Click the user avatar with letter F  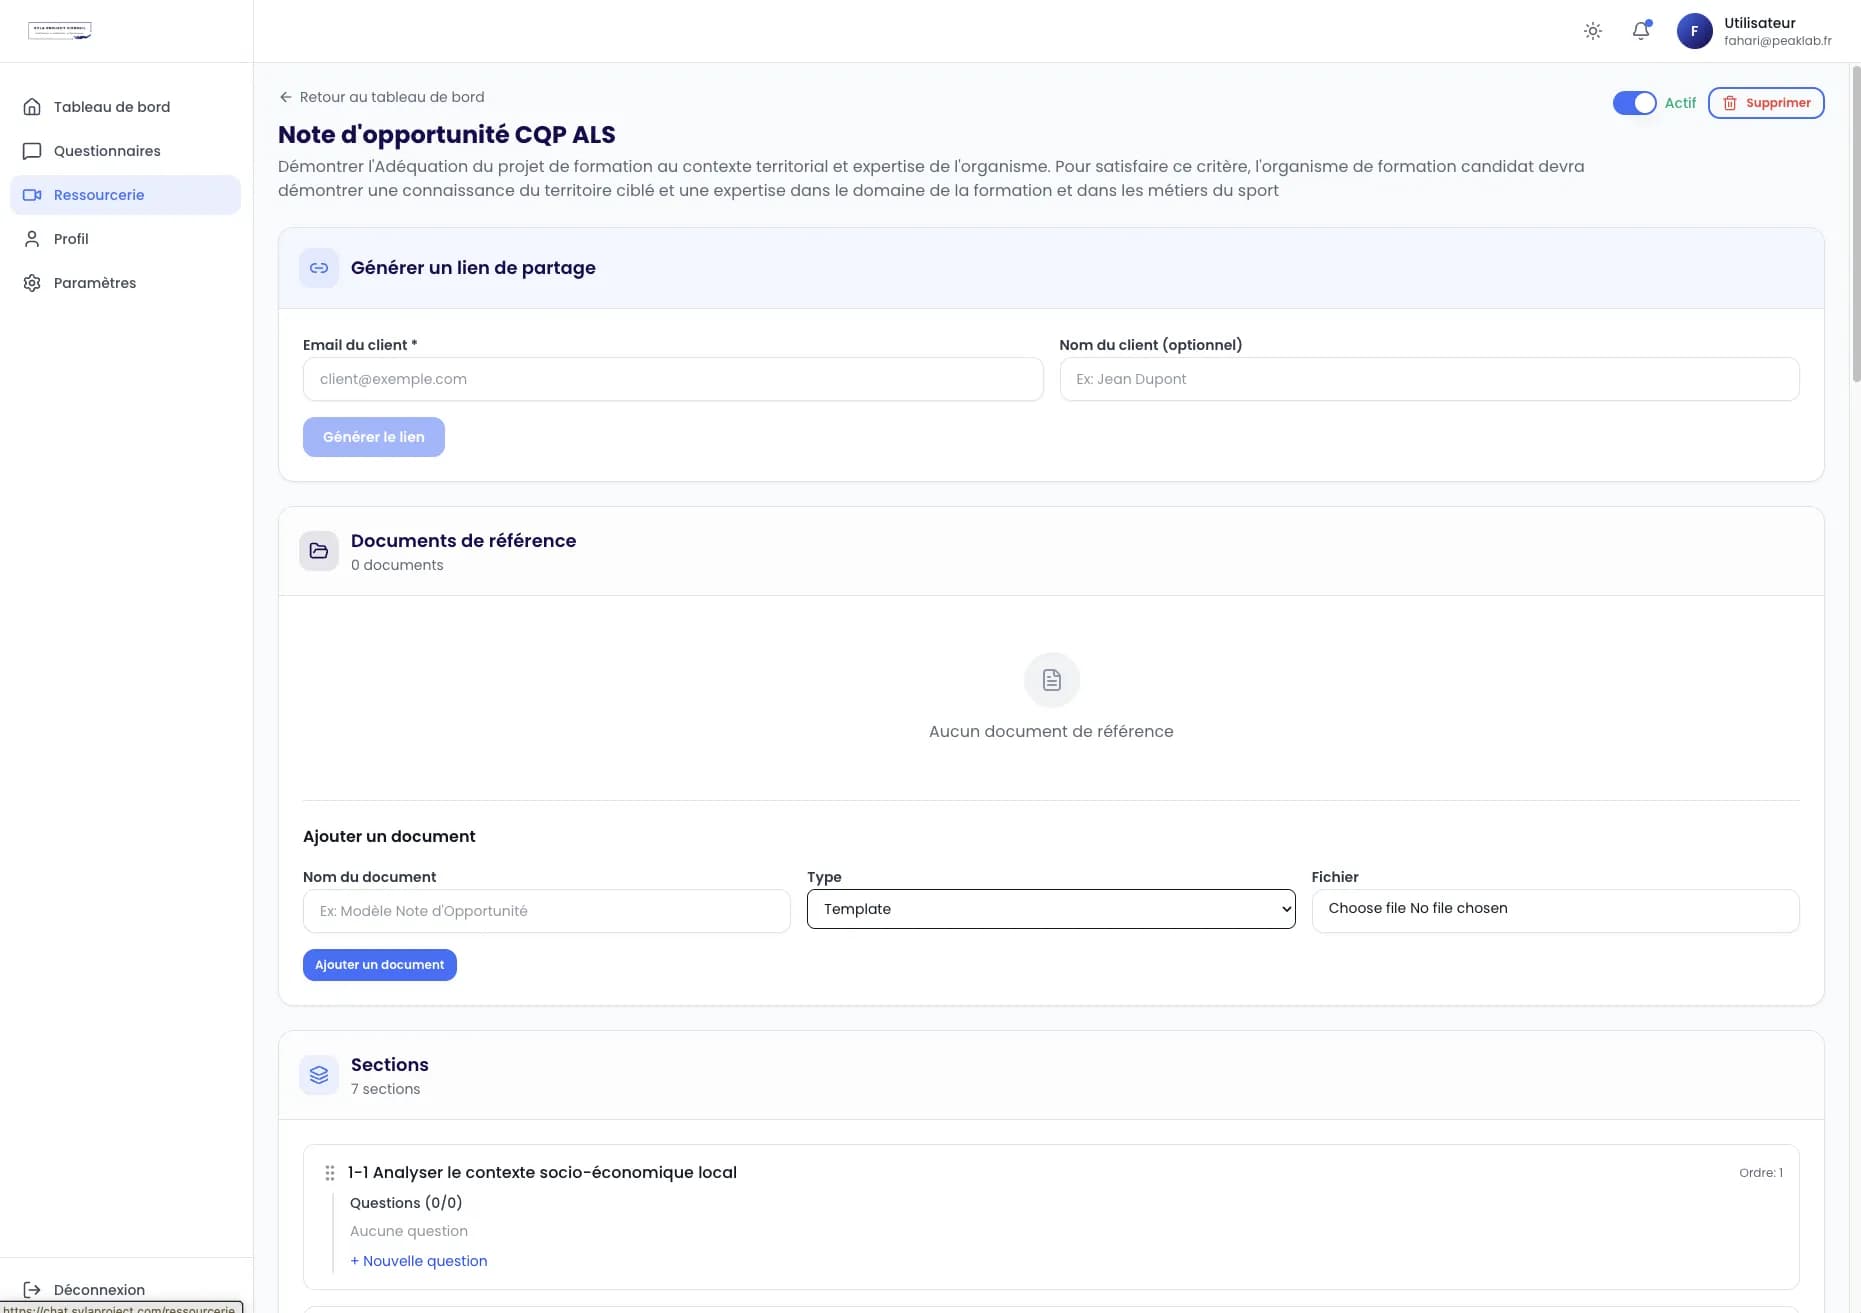1694,31
